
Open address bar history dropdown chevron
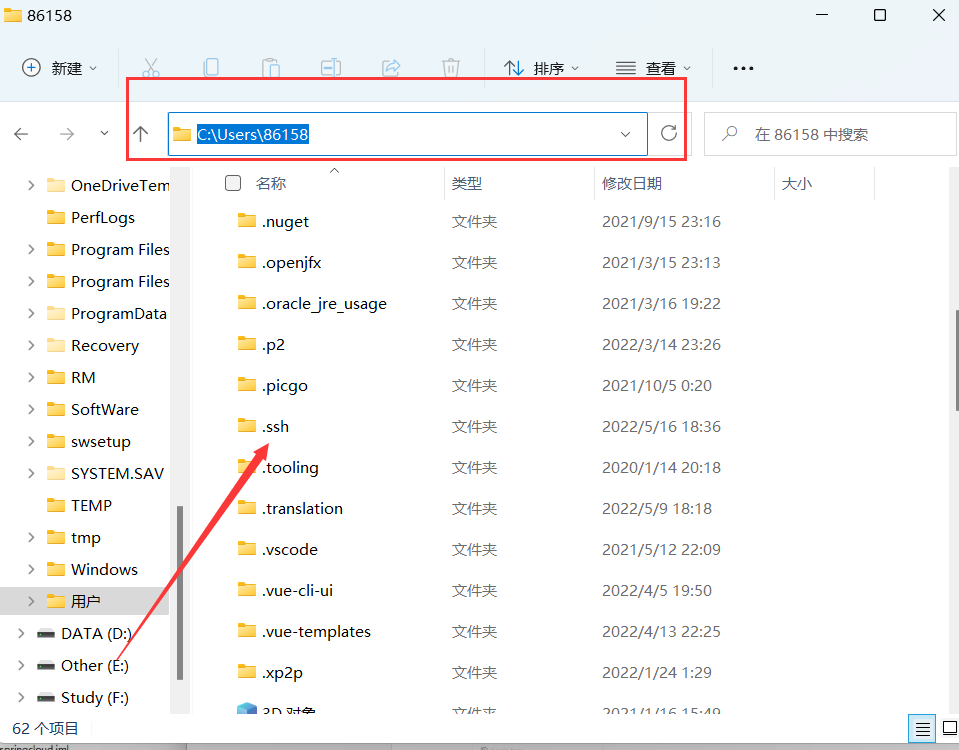coord(625,134)
